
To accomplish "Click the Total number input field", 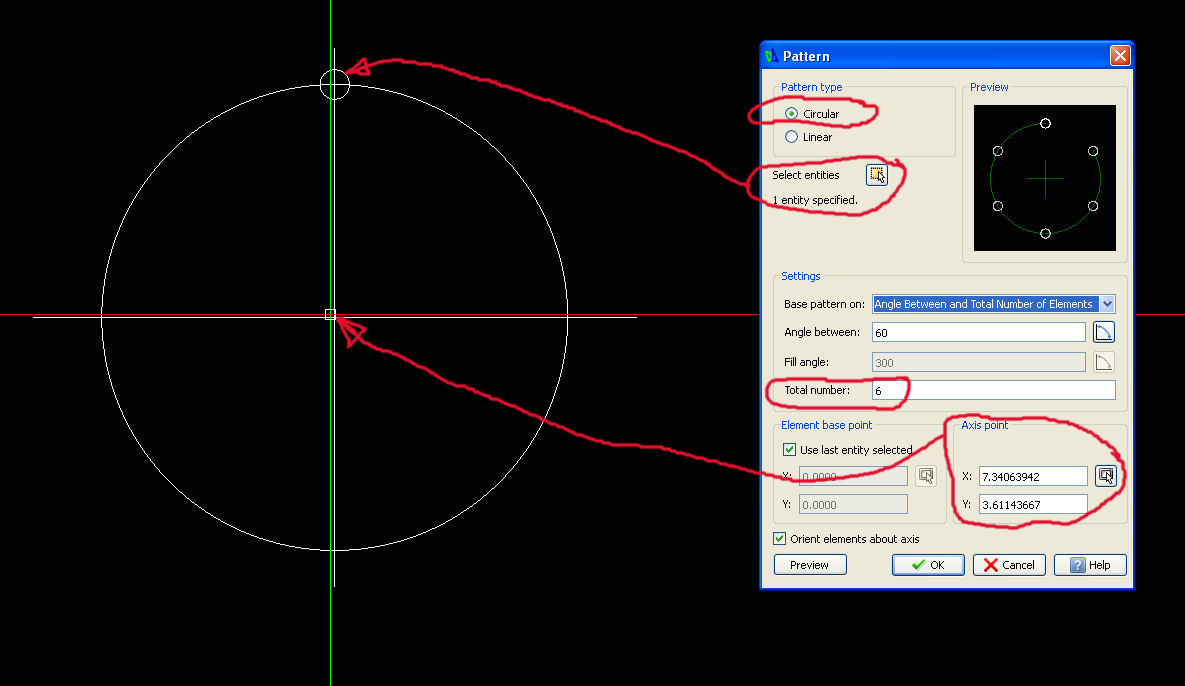I will pos(994,390).
